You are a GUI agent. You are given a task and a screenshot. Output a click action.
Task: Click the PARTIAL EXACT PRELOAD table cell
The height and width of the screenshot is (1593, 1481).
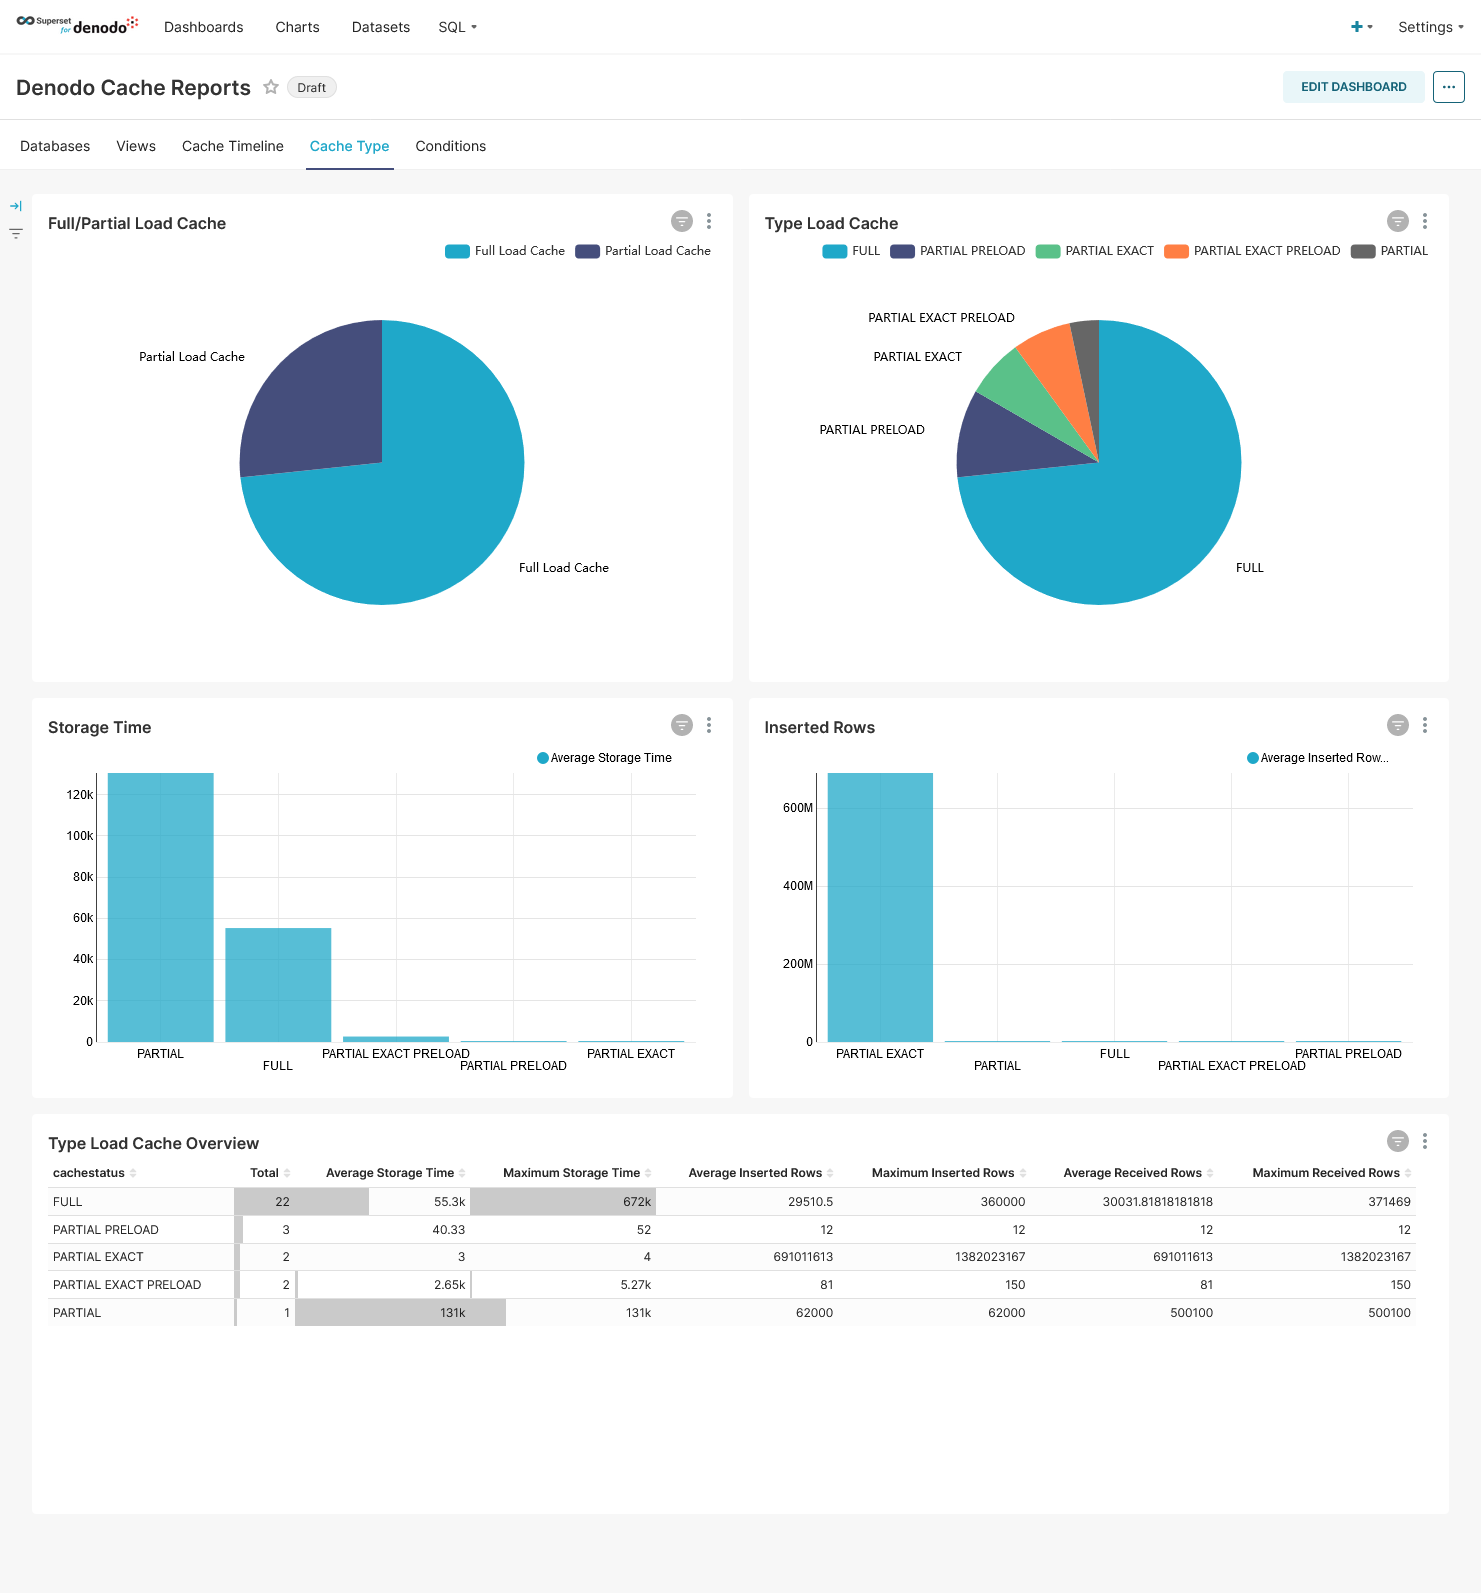[x=141, y=1285]
